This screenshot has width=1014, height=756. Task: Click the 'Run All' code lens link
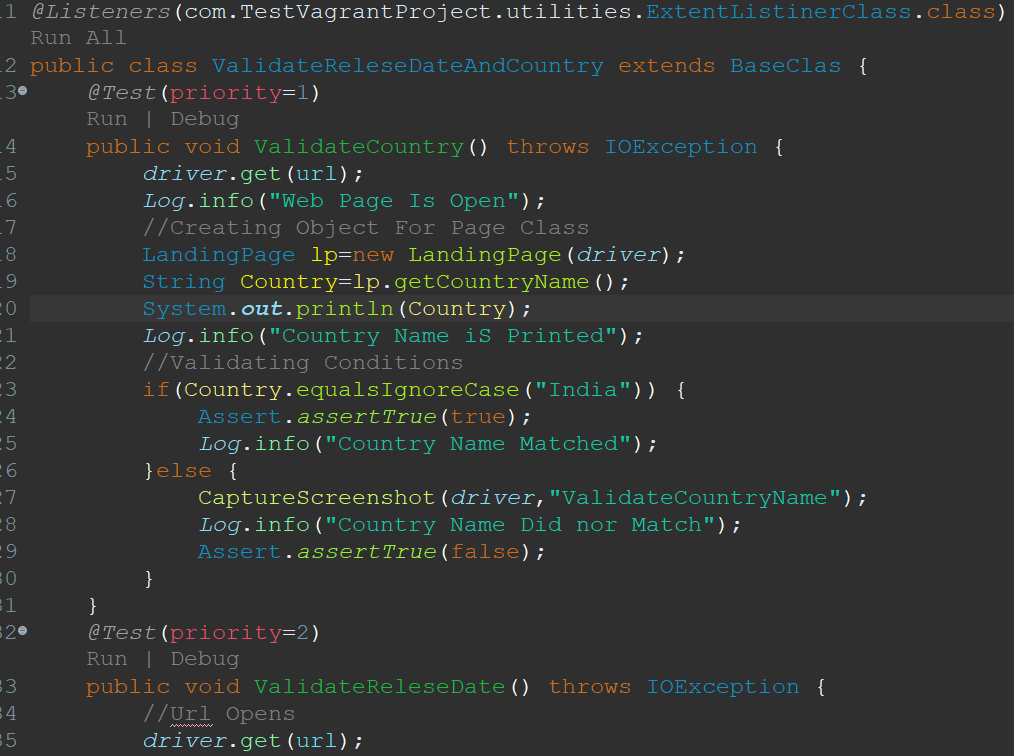78,38
